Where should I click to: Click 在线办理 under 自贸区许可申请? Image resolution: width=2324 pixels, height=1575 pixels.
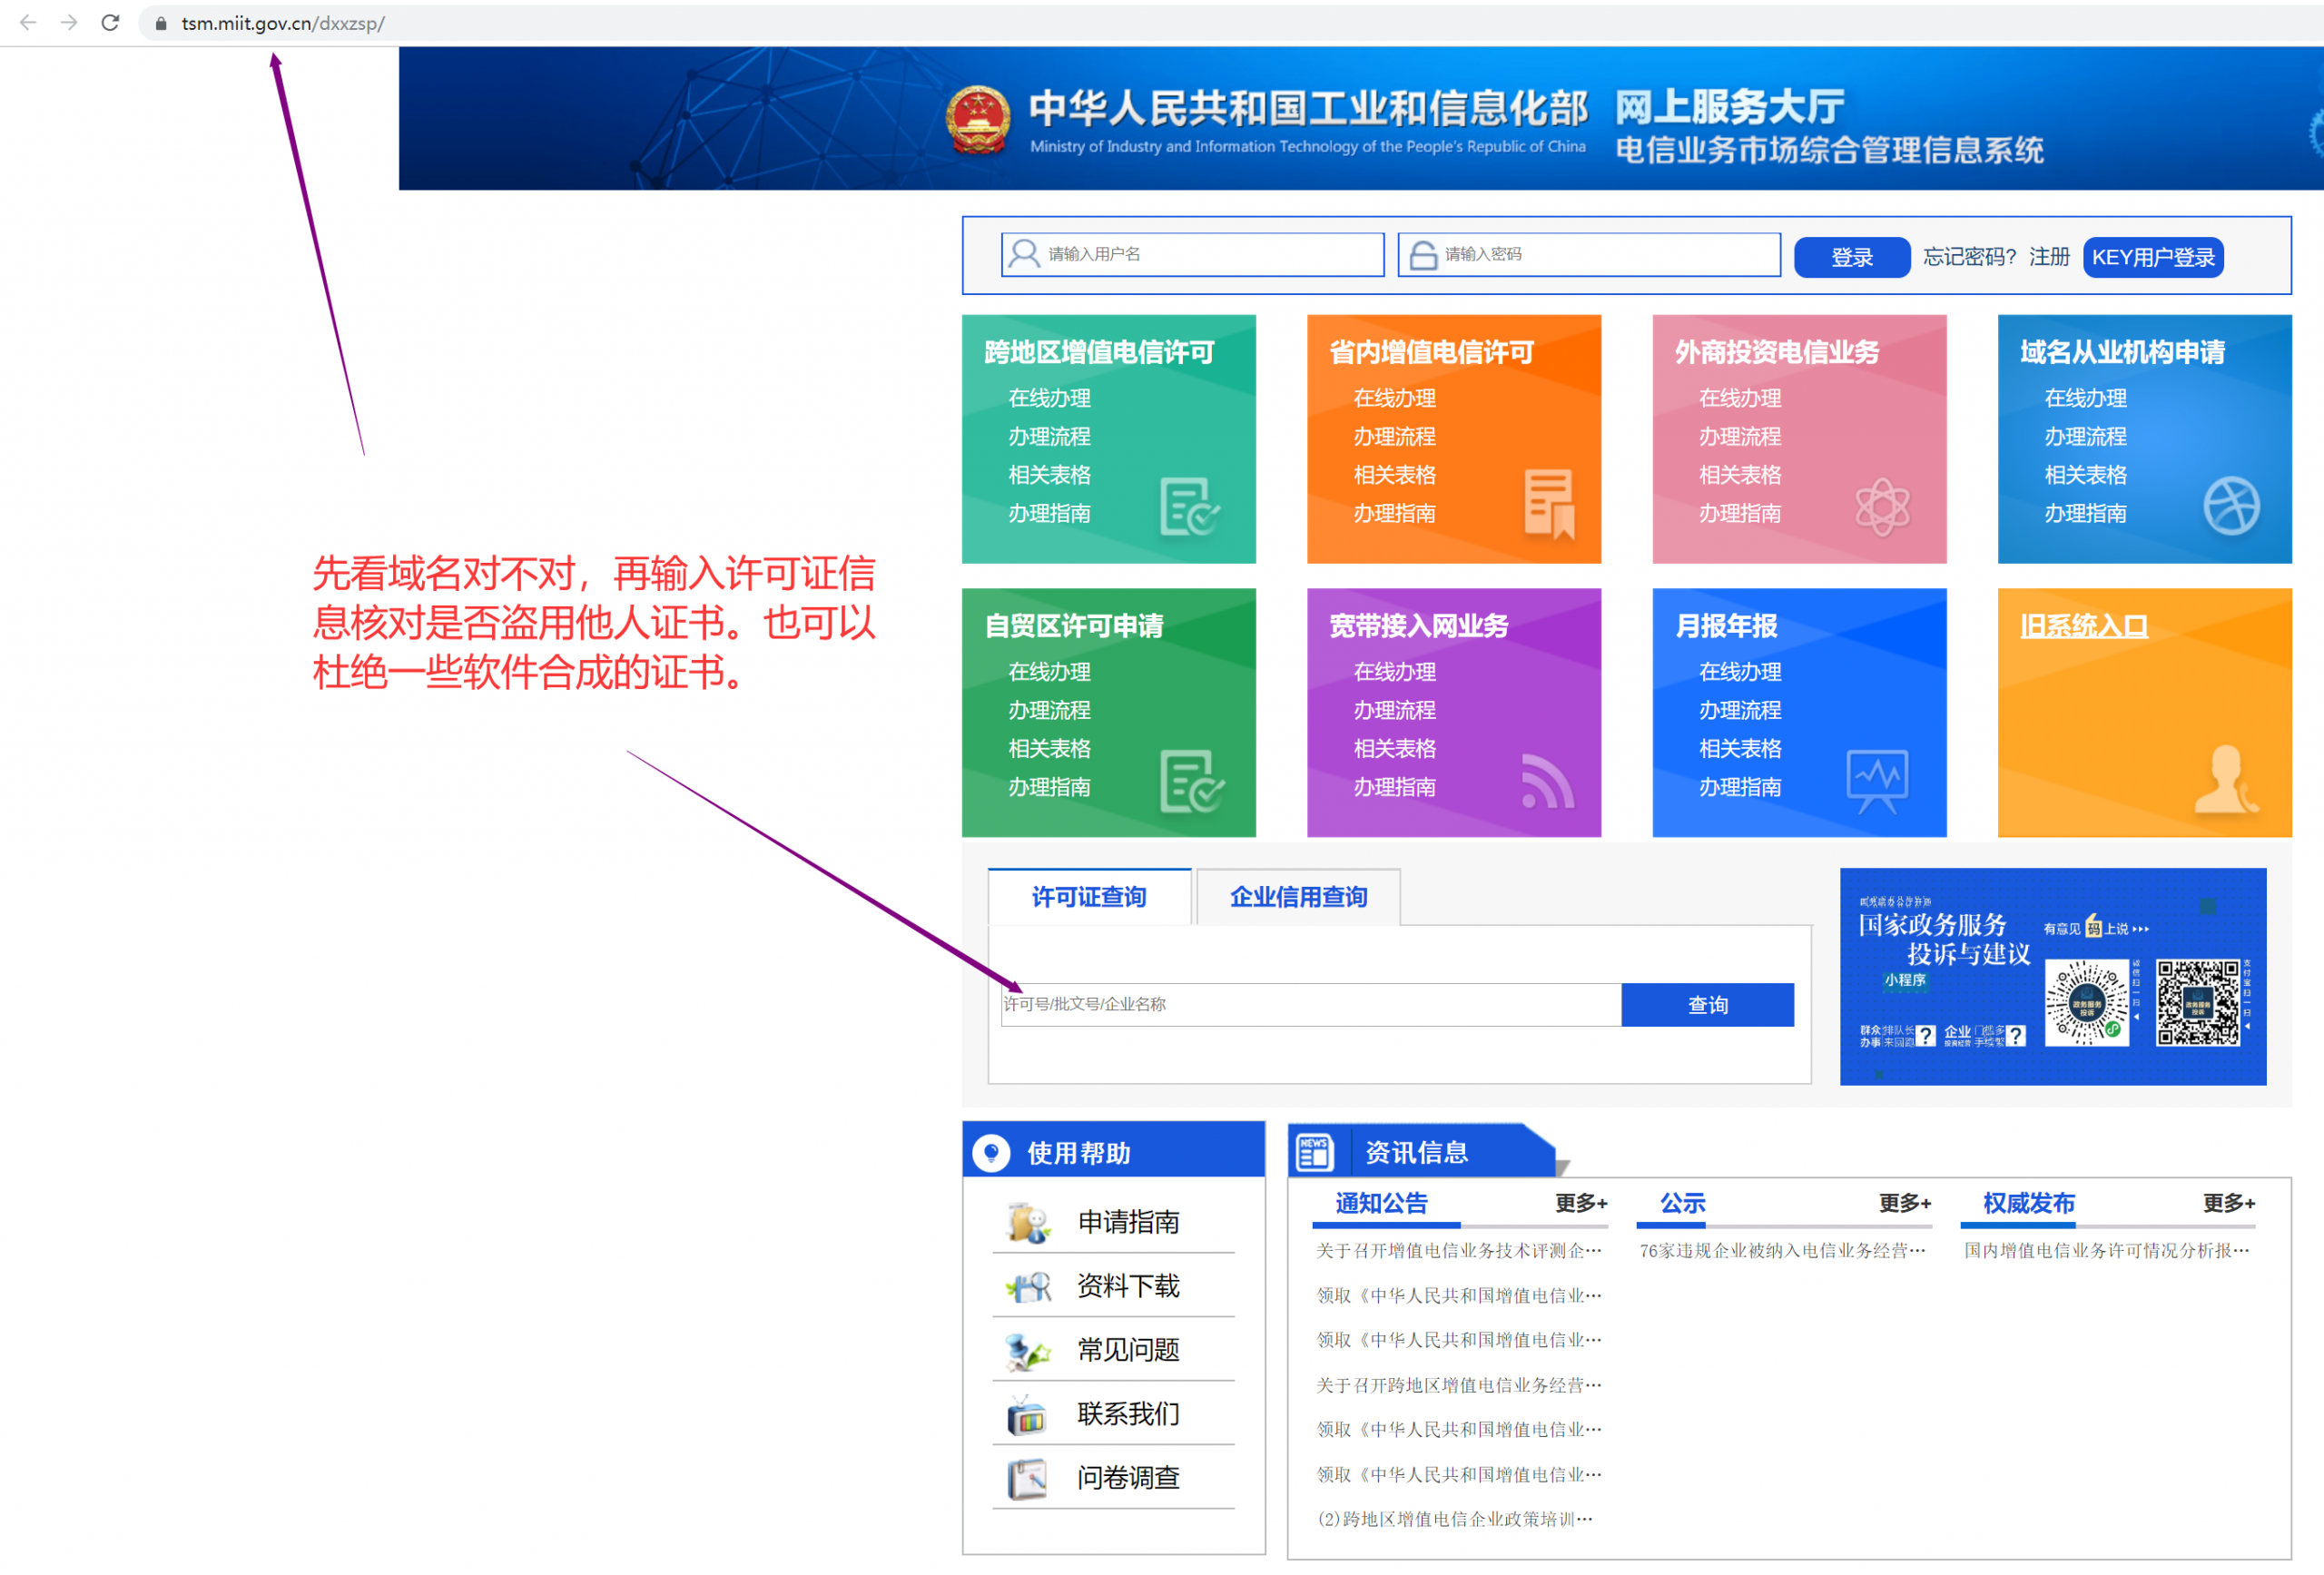[x=1049, y=671]
